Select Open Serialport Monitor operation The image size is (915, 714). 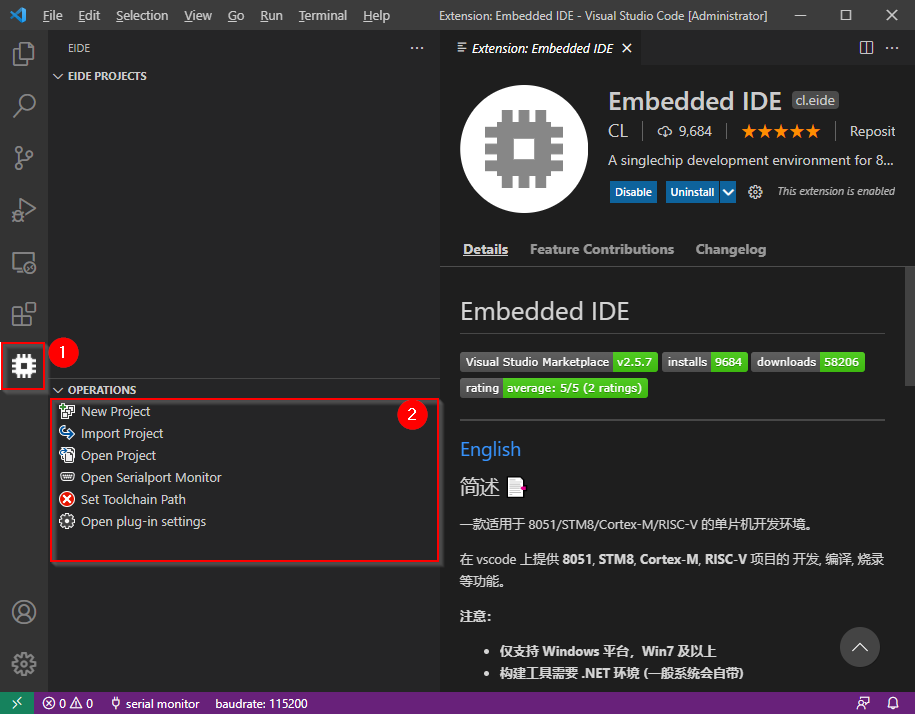244,477
